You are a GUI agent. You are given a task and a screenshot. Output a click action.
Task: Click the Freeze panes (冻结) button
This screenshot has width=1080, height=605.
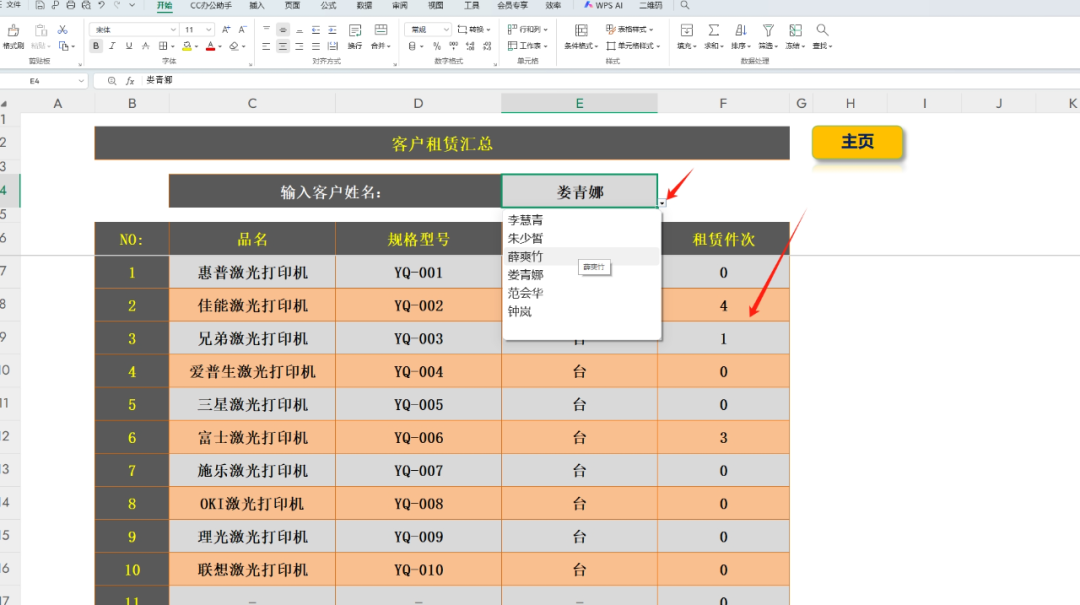tap(796, 36)
